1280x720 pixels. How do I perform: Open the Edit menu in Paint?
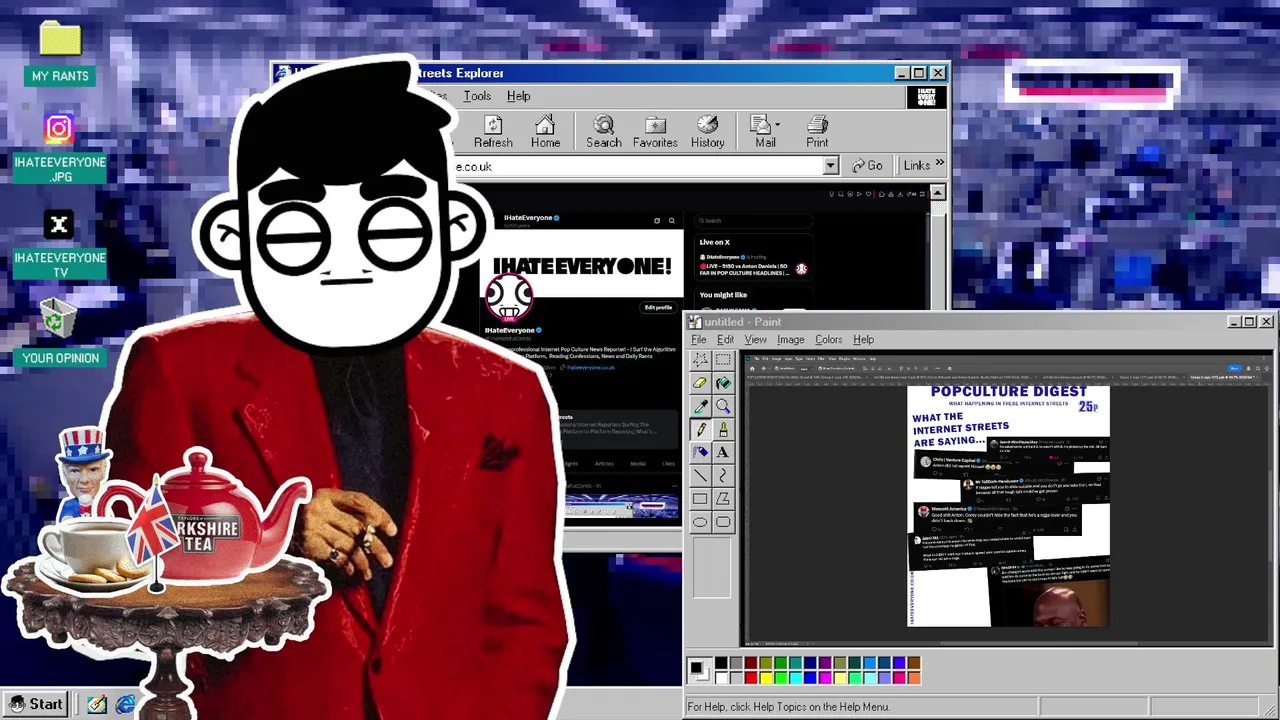pyautogui.click(x=725, y=340)
